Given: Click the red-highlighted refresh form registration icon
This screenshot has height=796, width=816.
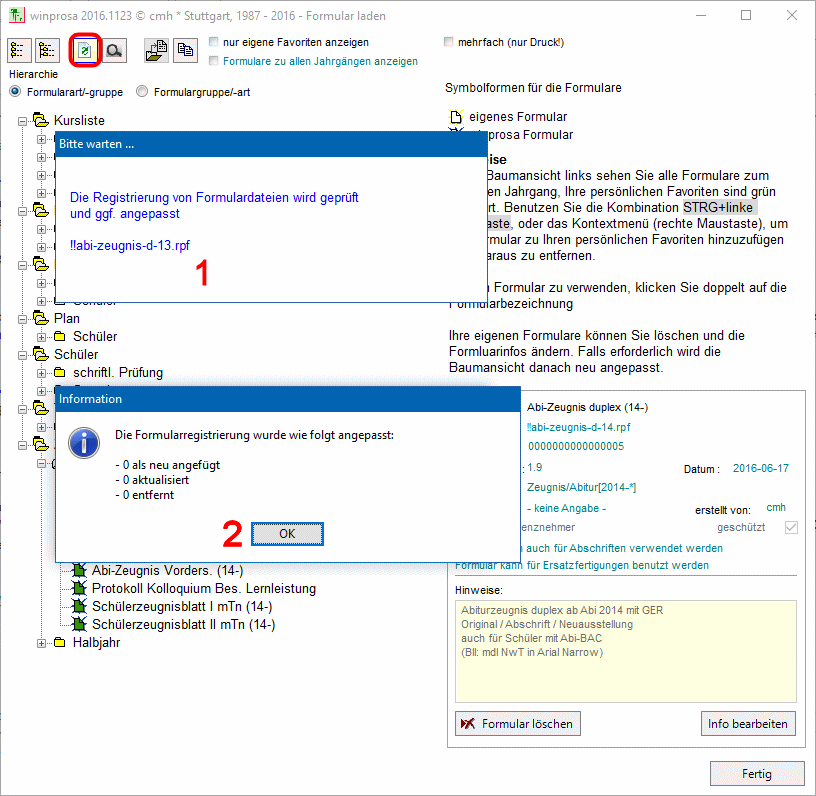Looking at the screenshot, I should click(86, 50).
